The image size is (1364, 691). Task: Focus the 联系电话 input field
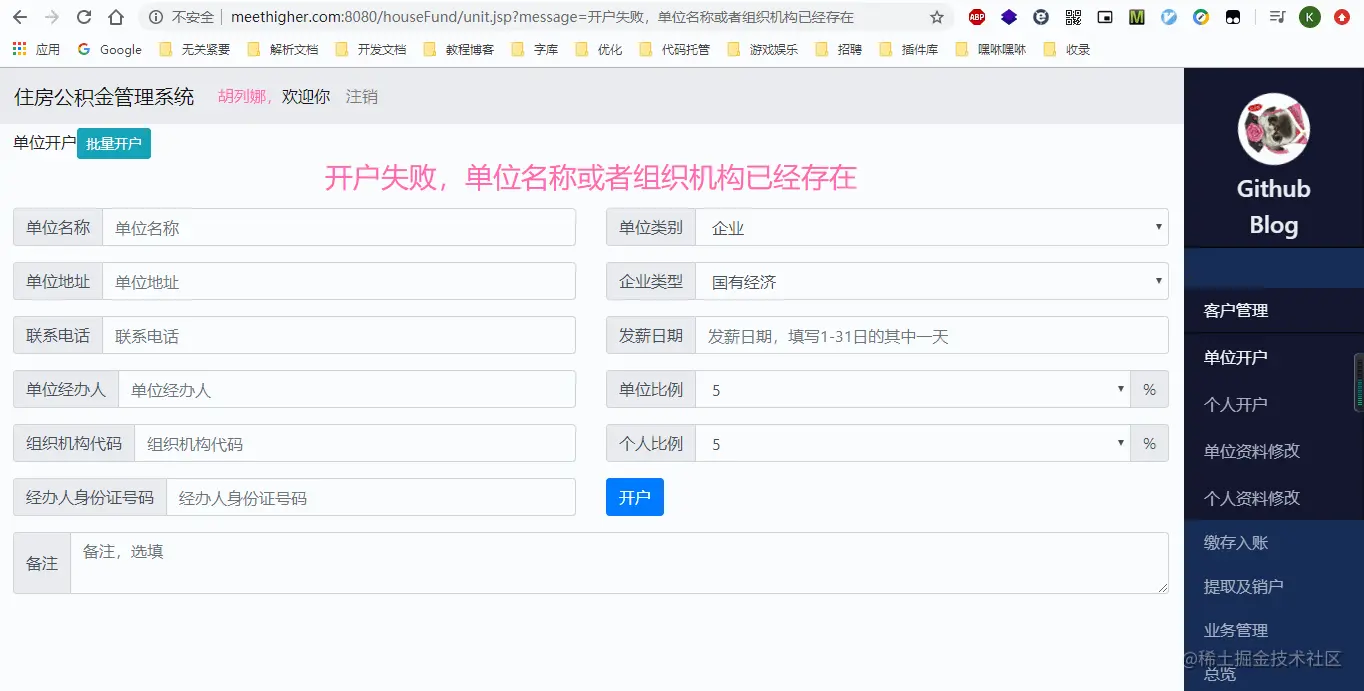coord(339,335)
